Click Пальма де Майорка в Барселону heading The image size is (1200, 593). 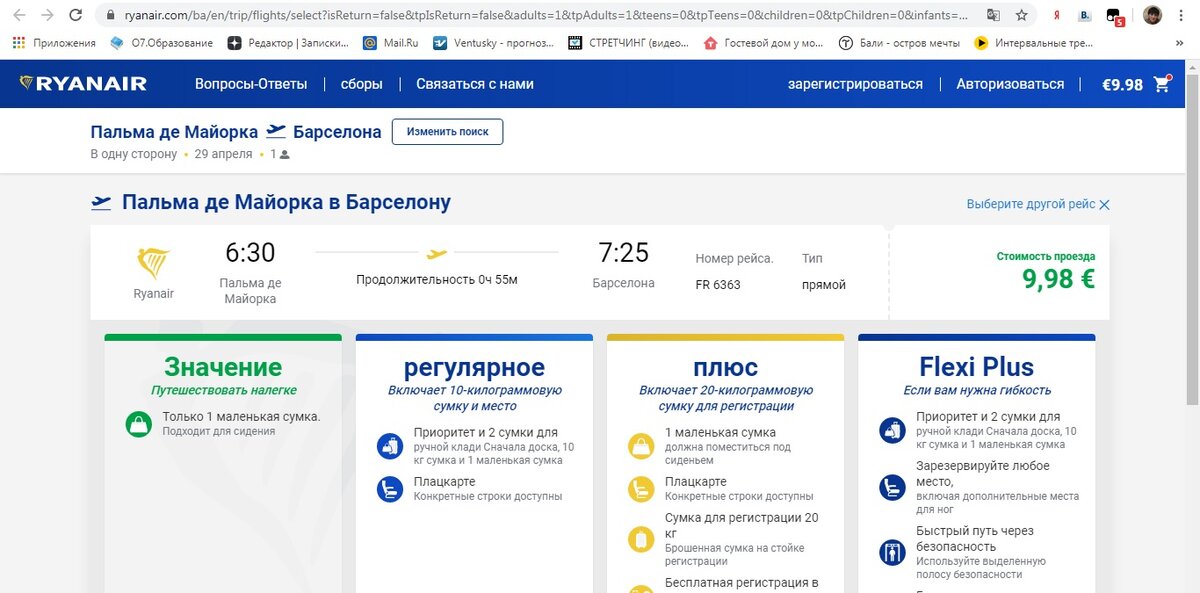(x=286, y=203)
